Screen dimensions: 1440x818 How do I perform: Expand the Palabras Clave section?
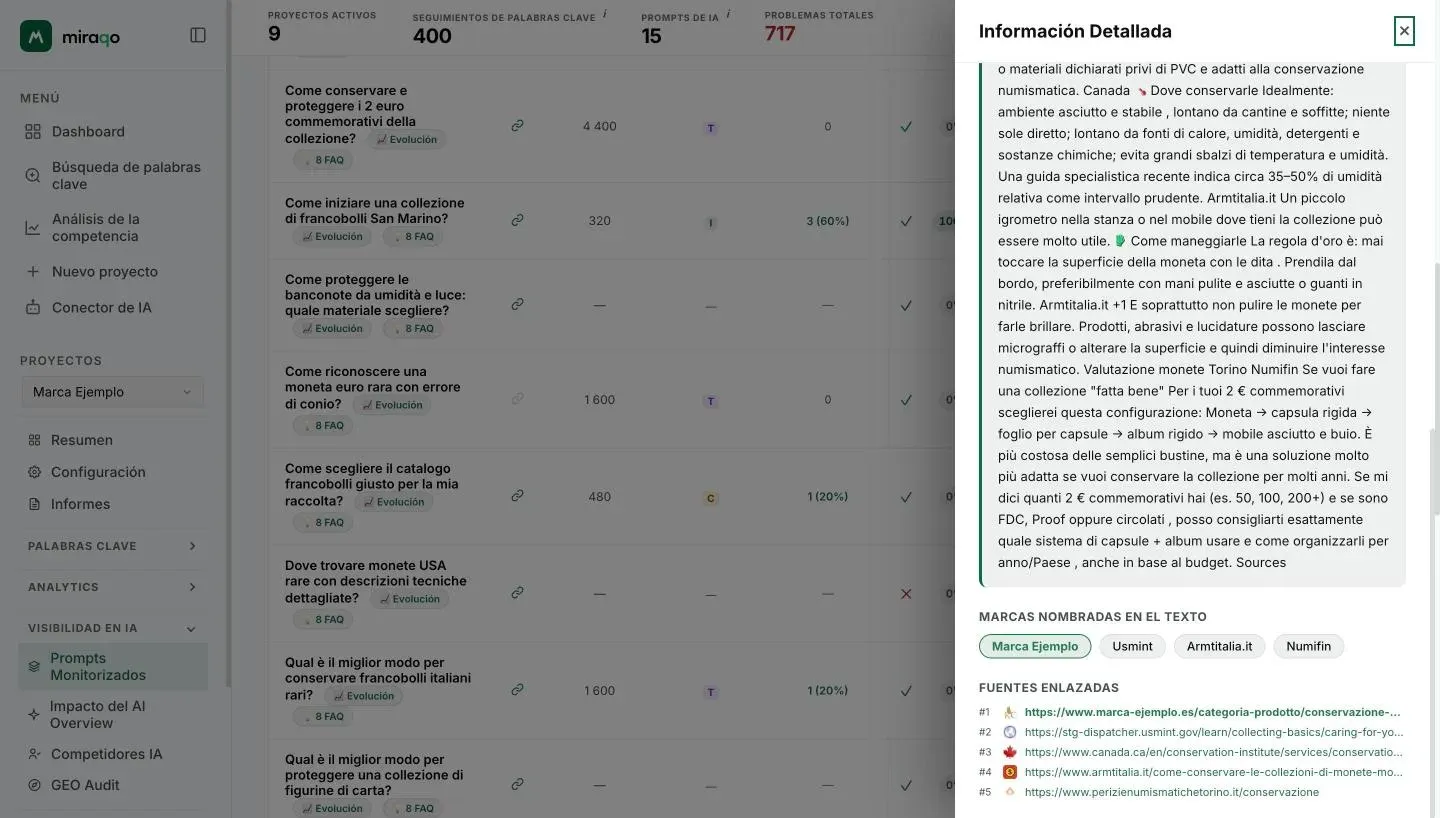coord(113,546)
